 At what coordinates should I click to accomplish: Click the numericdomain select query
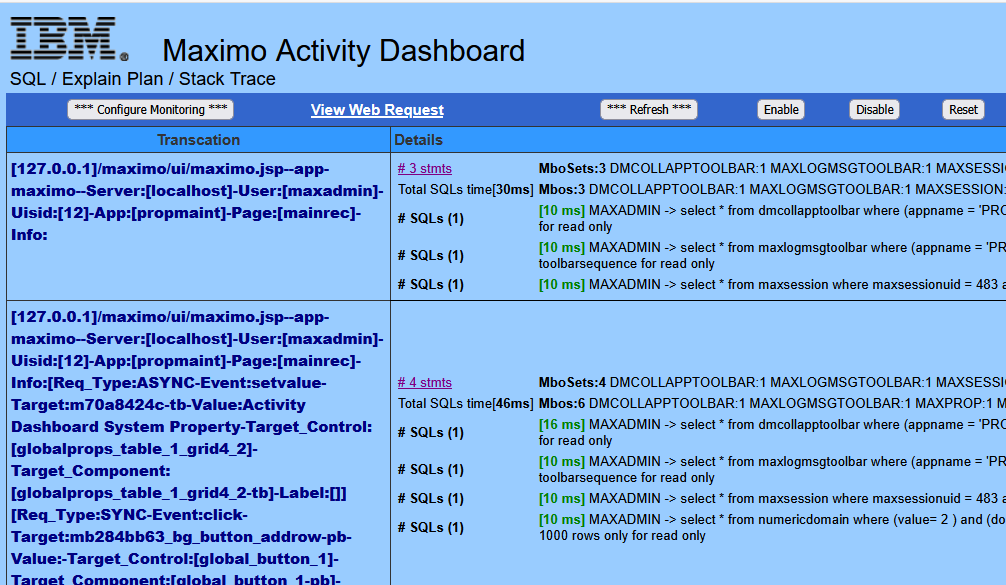coord(772,527)
